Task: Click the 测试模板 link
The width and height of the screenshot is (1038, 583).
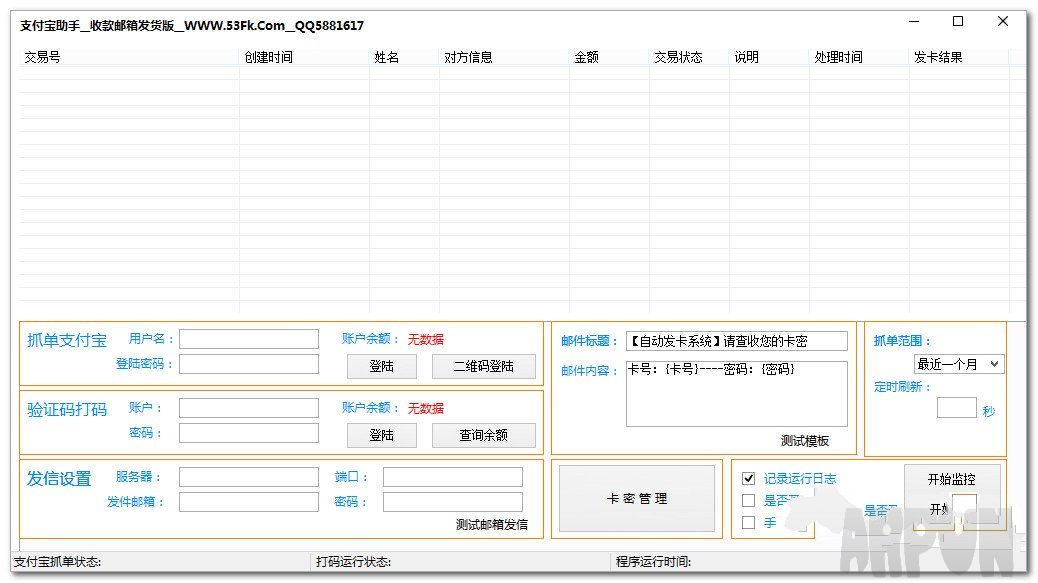Action: (x=804, y=441)
